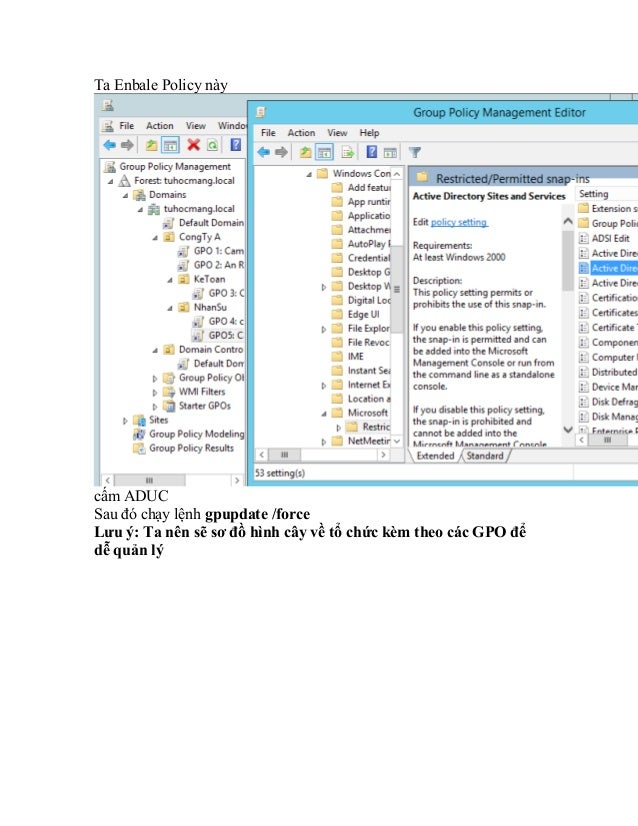Click Group Policy Management Editor title bar icon
The width and height of the screenshot is (638, 826).
pyautogui.click(x=261, y=112)
